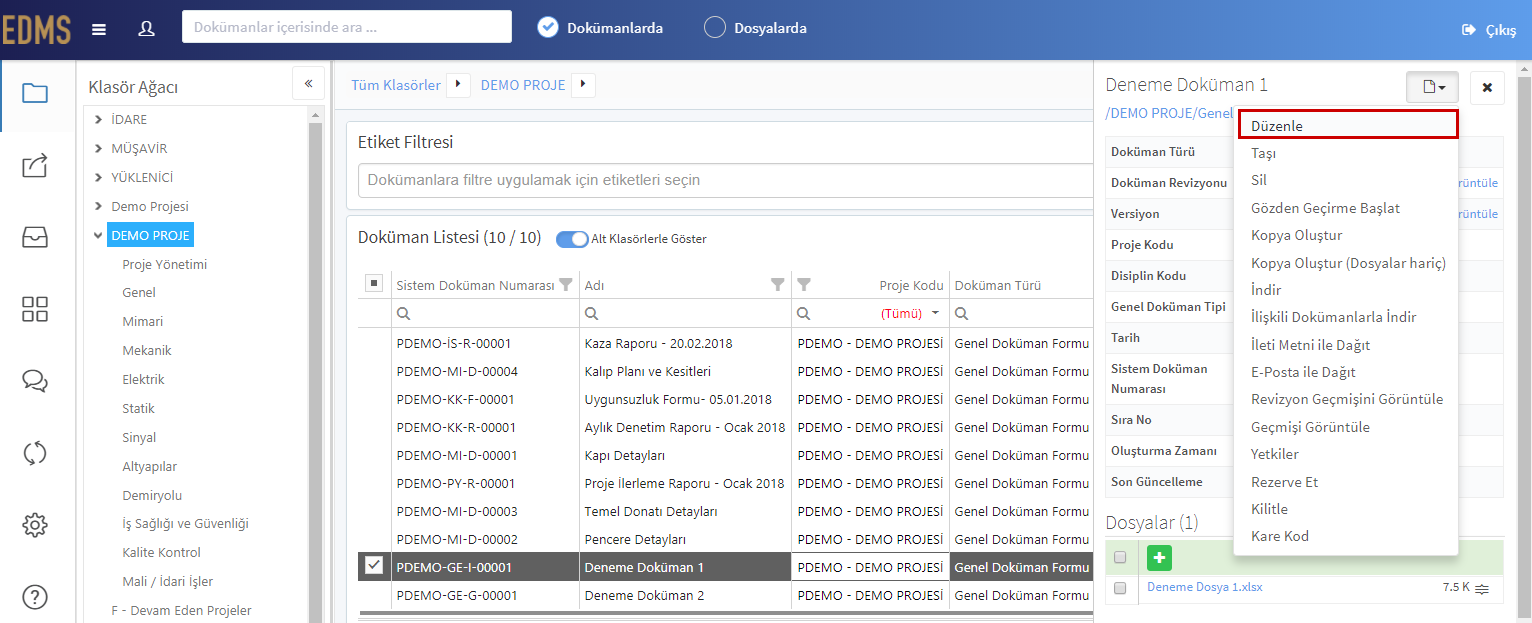Click the filter icon on Adı column
Image resolution: width=1532 pixels, height=623 pixels.
[x=778, y=285]
